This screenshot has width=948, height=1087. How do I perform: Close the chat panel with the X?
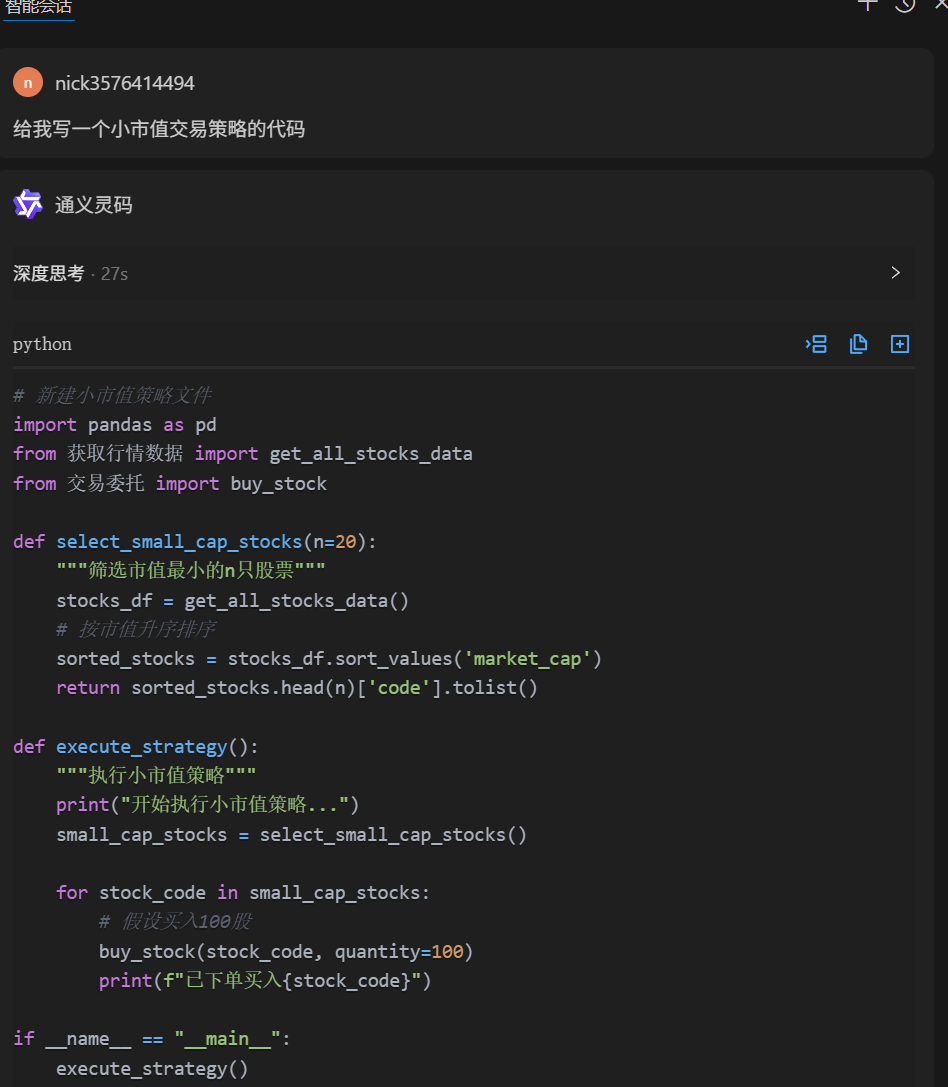938,6
